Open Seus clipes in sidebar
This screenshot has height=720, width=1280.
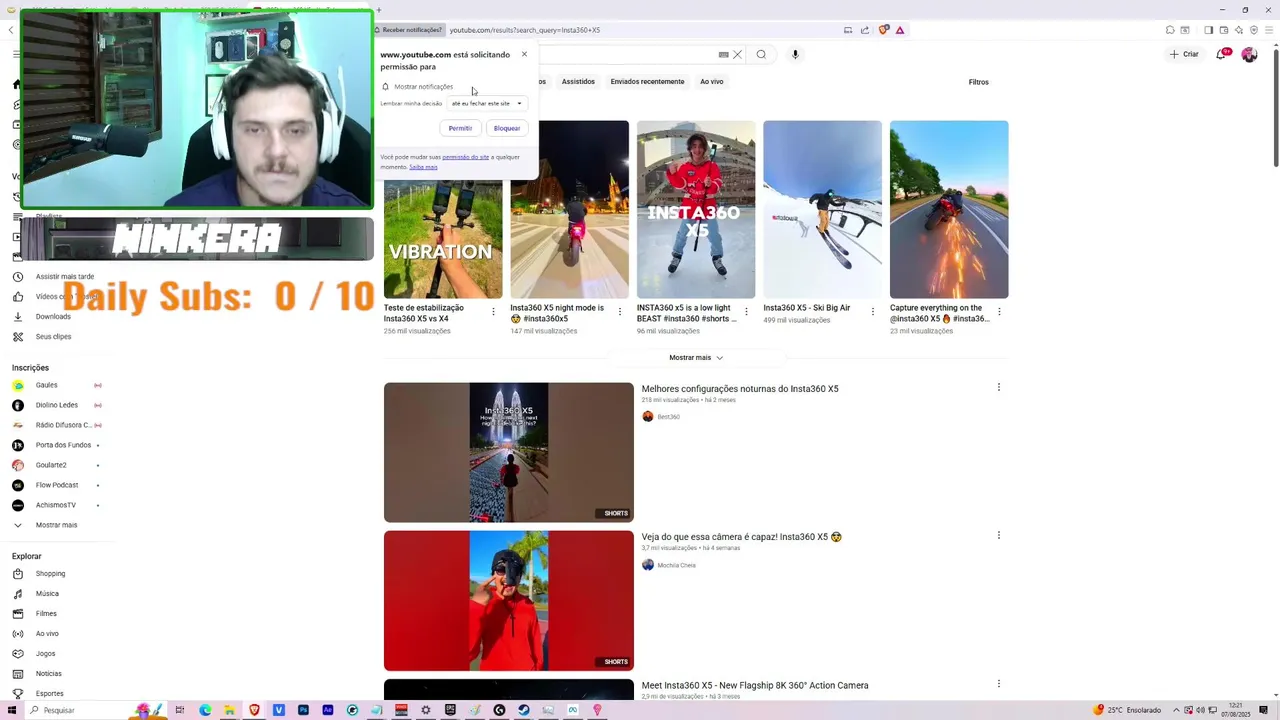(53, 337)
